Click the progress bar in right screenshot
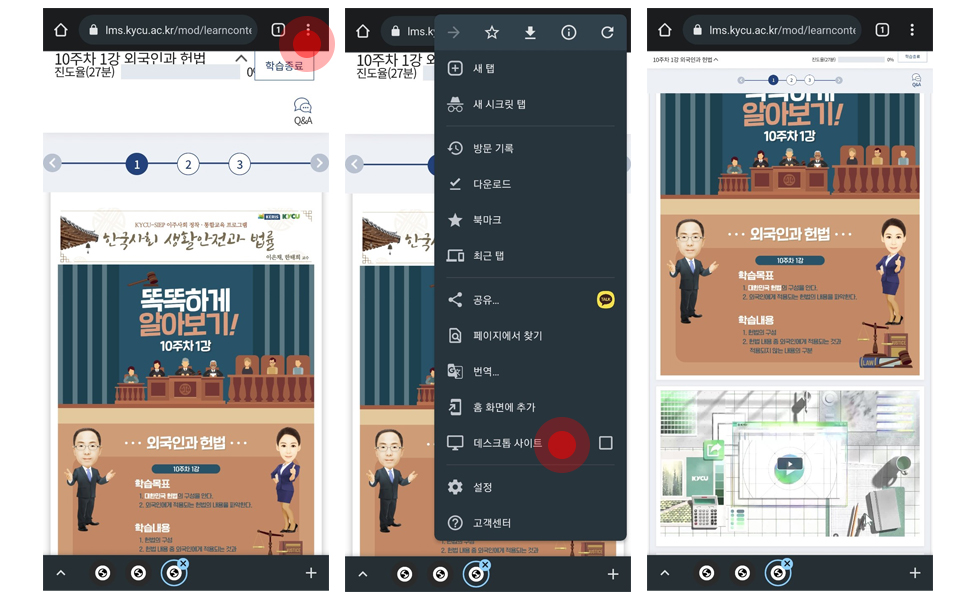The width and height of the screenshot is (976, 600). coord(859,60)
